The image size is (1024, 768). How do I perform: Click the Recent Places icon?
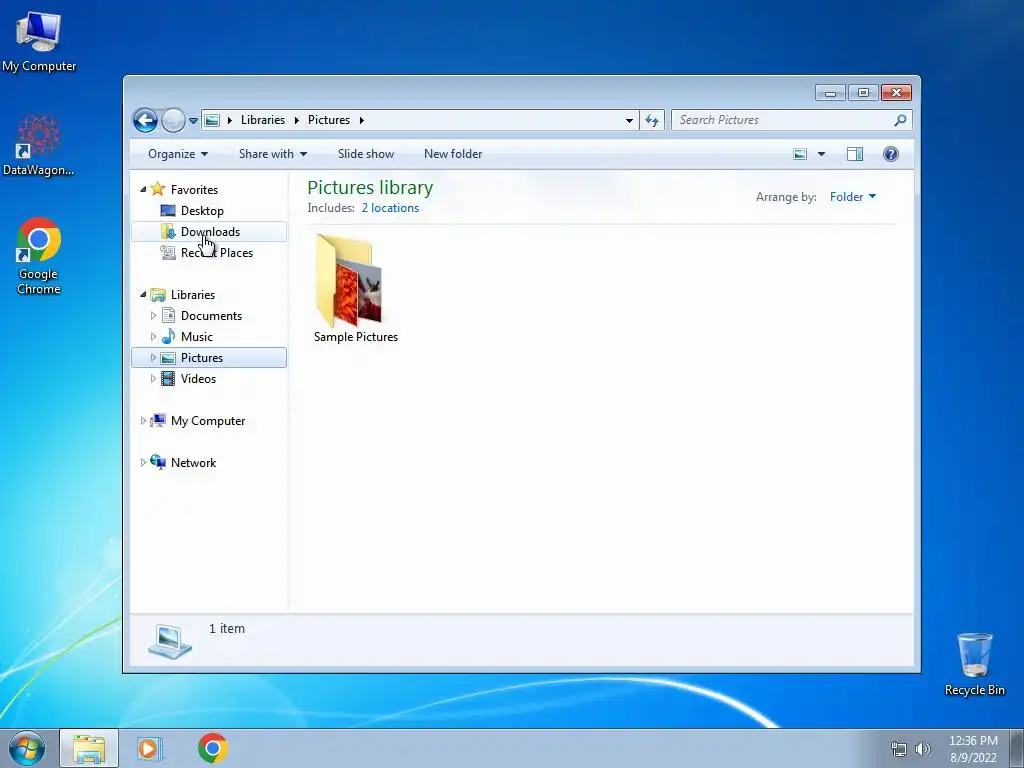168,253
